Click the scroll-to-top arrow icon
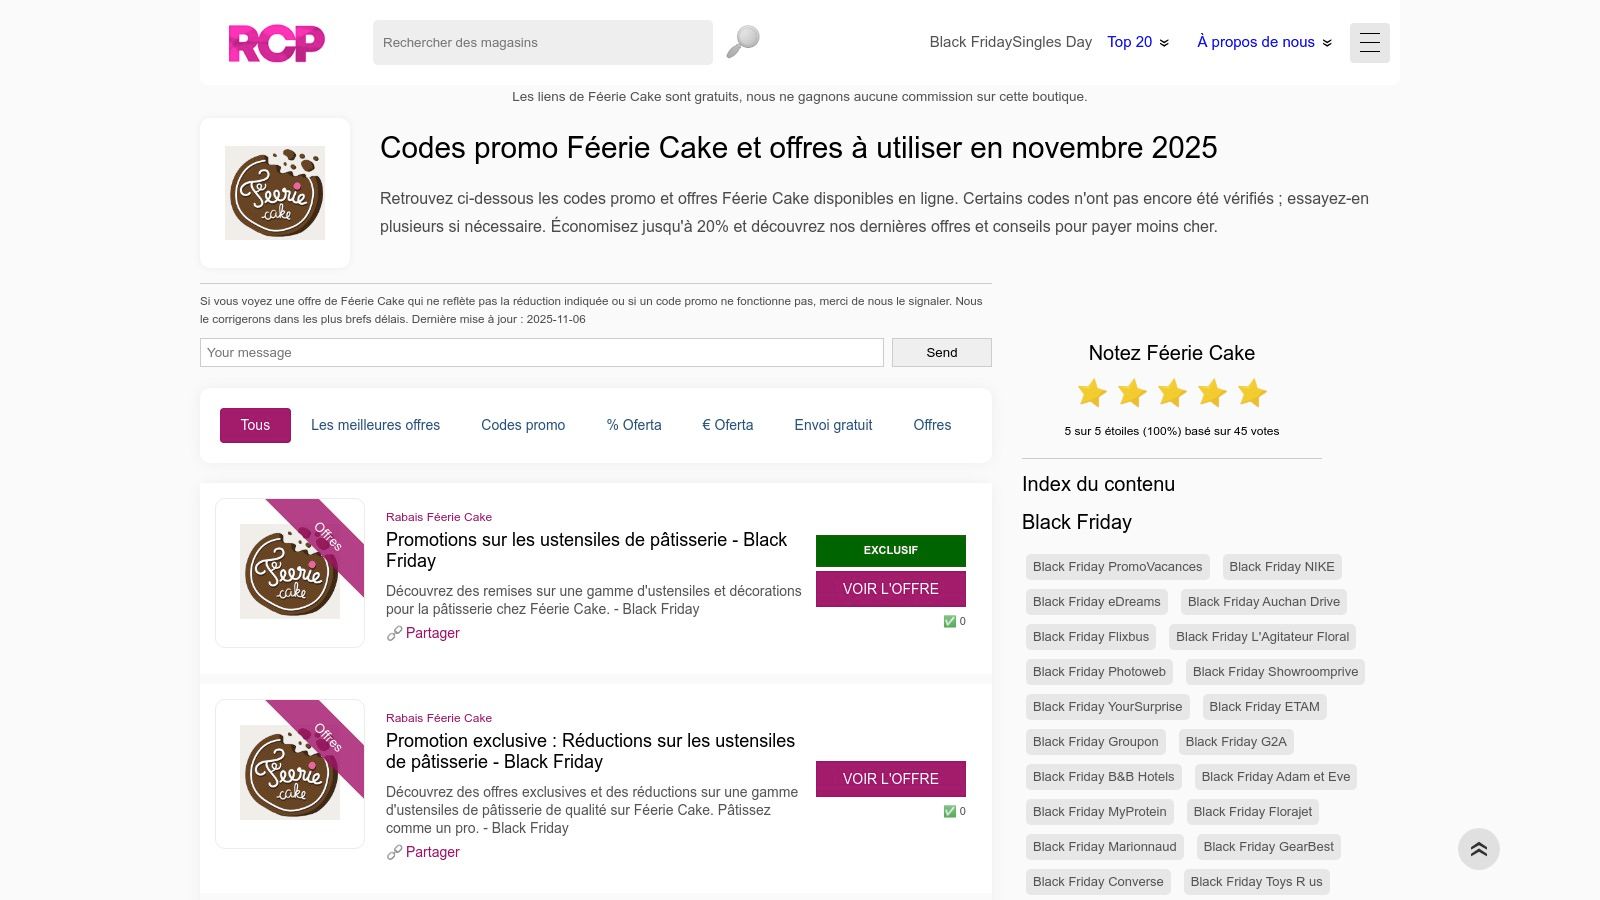Viewport: 1600px width, 900px height. click(x=1479, y=848)
